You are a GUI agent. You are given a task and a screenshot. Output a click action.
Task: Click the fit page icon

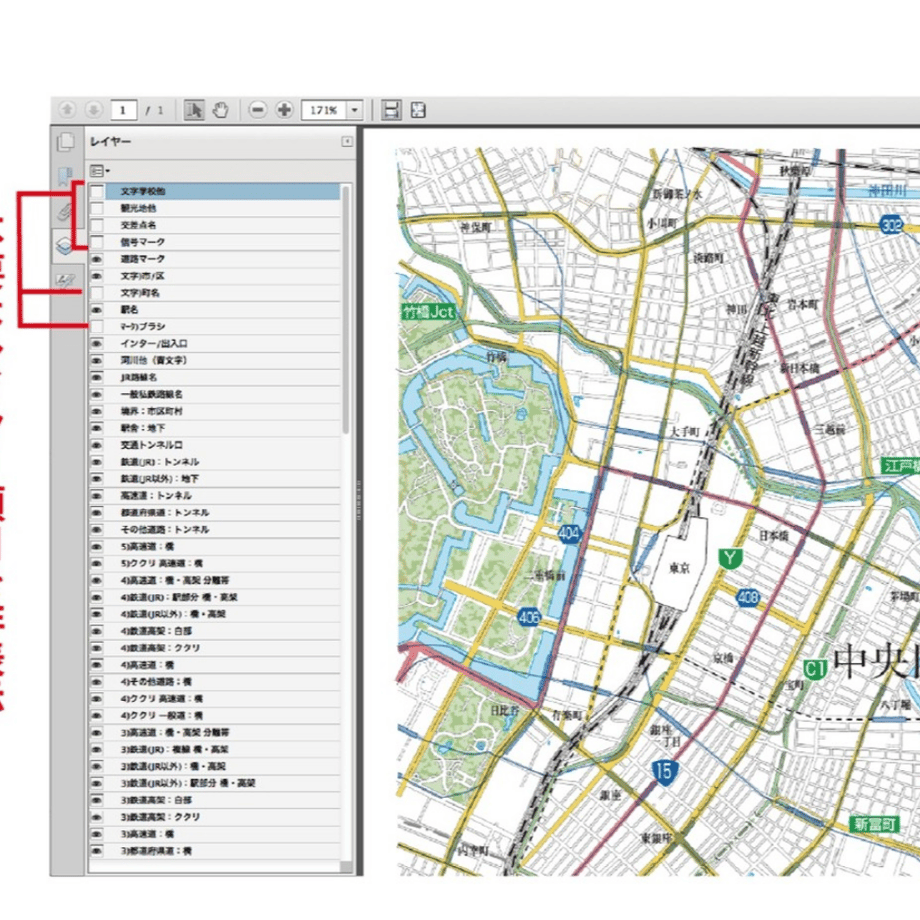click(x=418, y=110)
